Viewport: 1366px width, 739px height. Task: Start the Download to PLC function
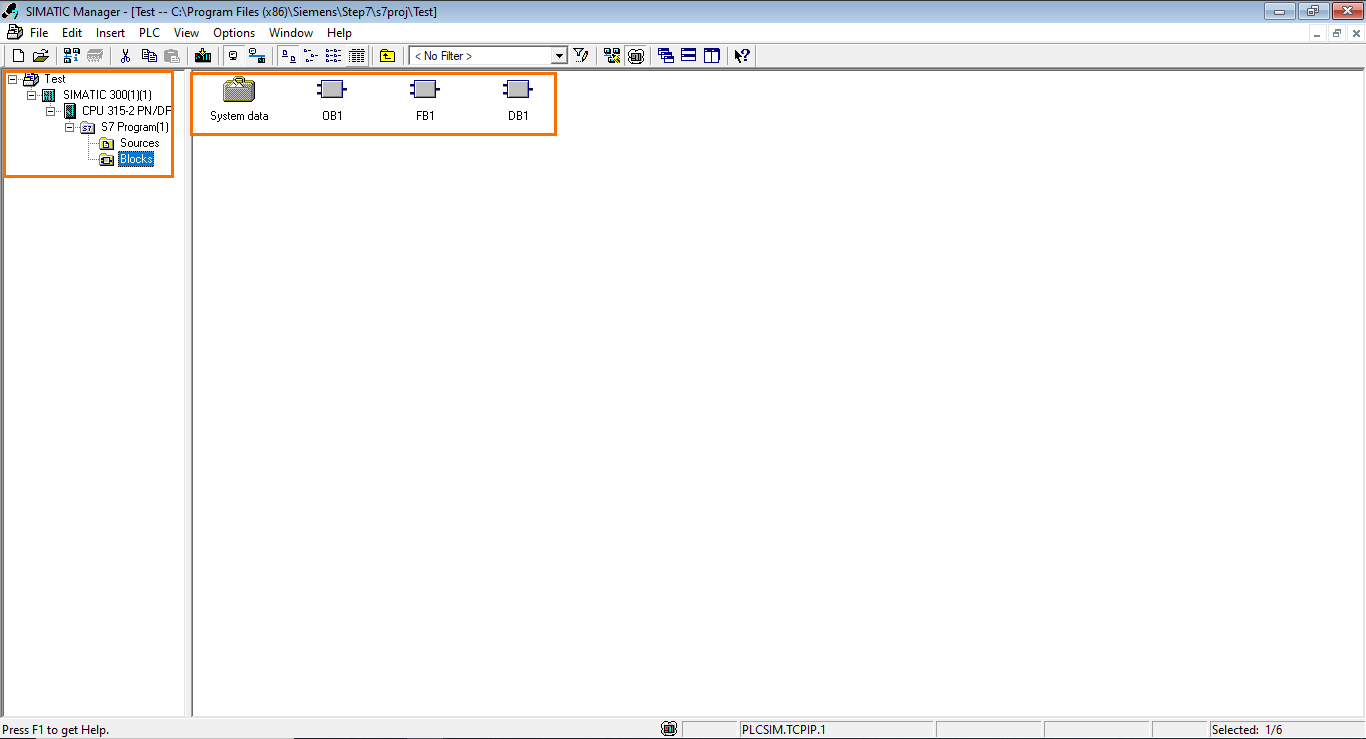(x=203, y=55)
